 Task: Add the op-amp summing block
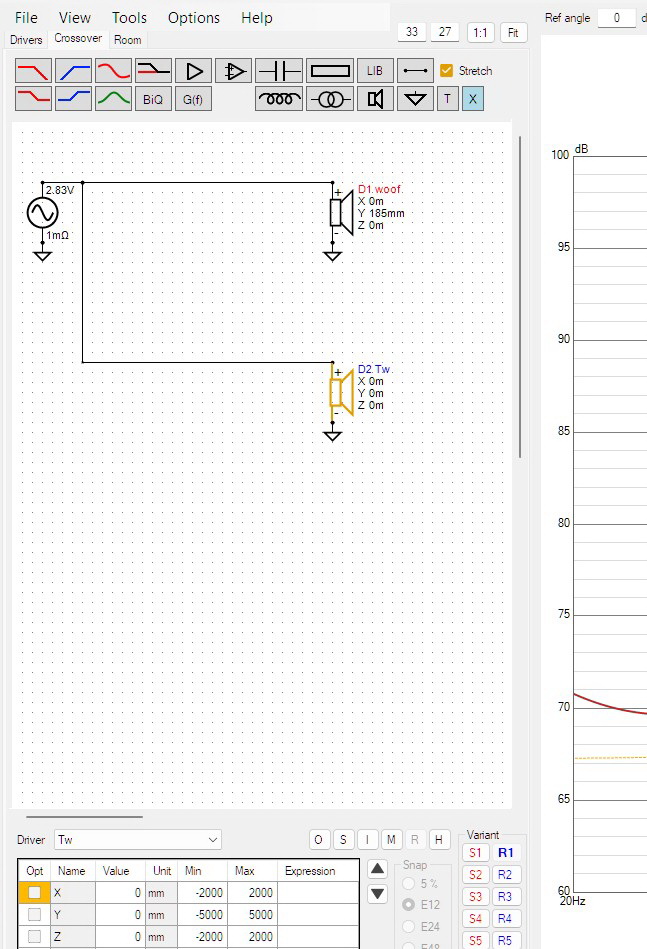pyautogui.click(x=233, y=71)
